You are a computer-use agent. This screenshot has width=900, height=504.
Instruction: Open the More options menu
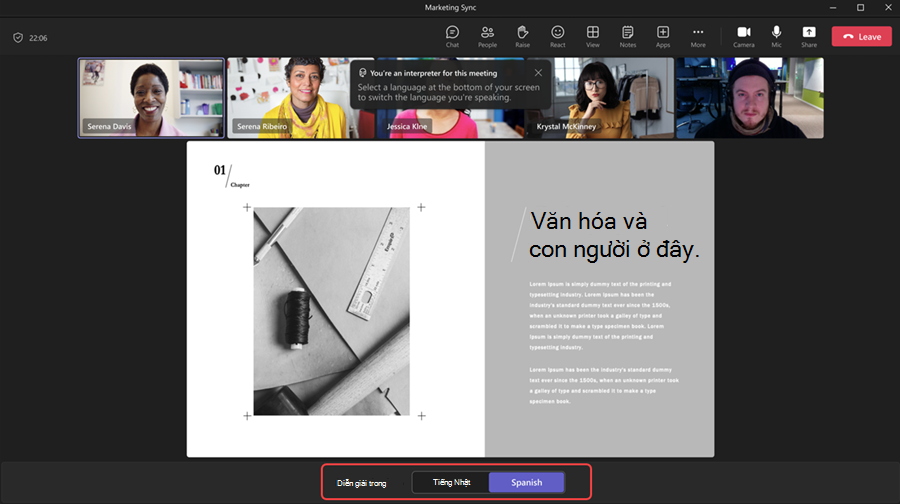(x=698, y=36)
